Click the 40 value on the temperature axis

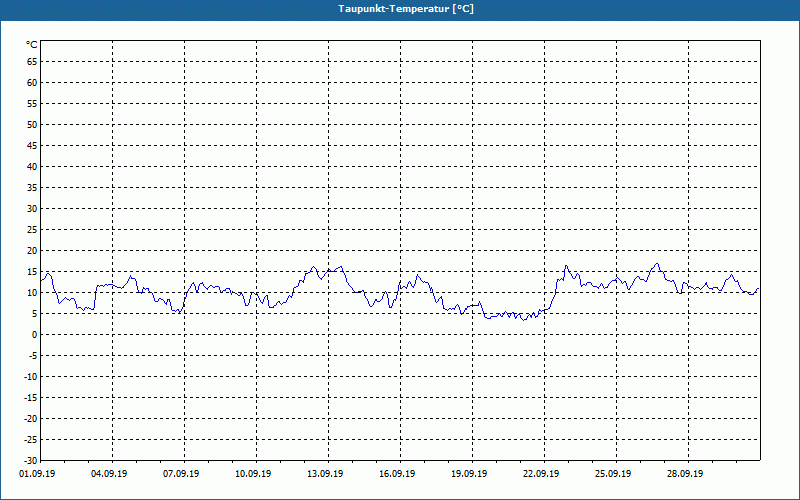tap(32, 167)
